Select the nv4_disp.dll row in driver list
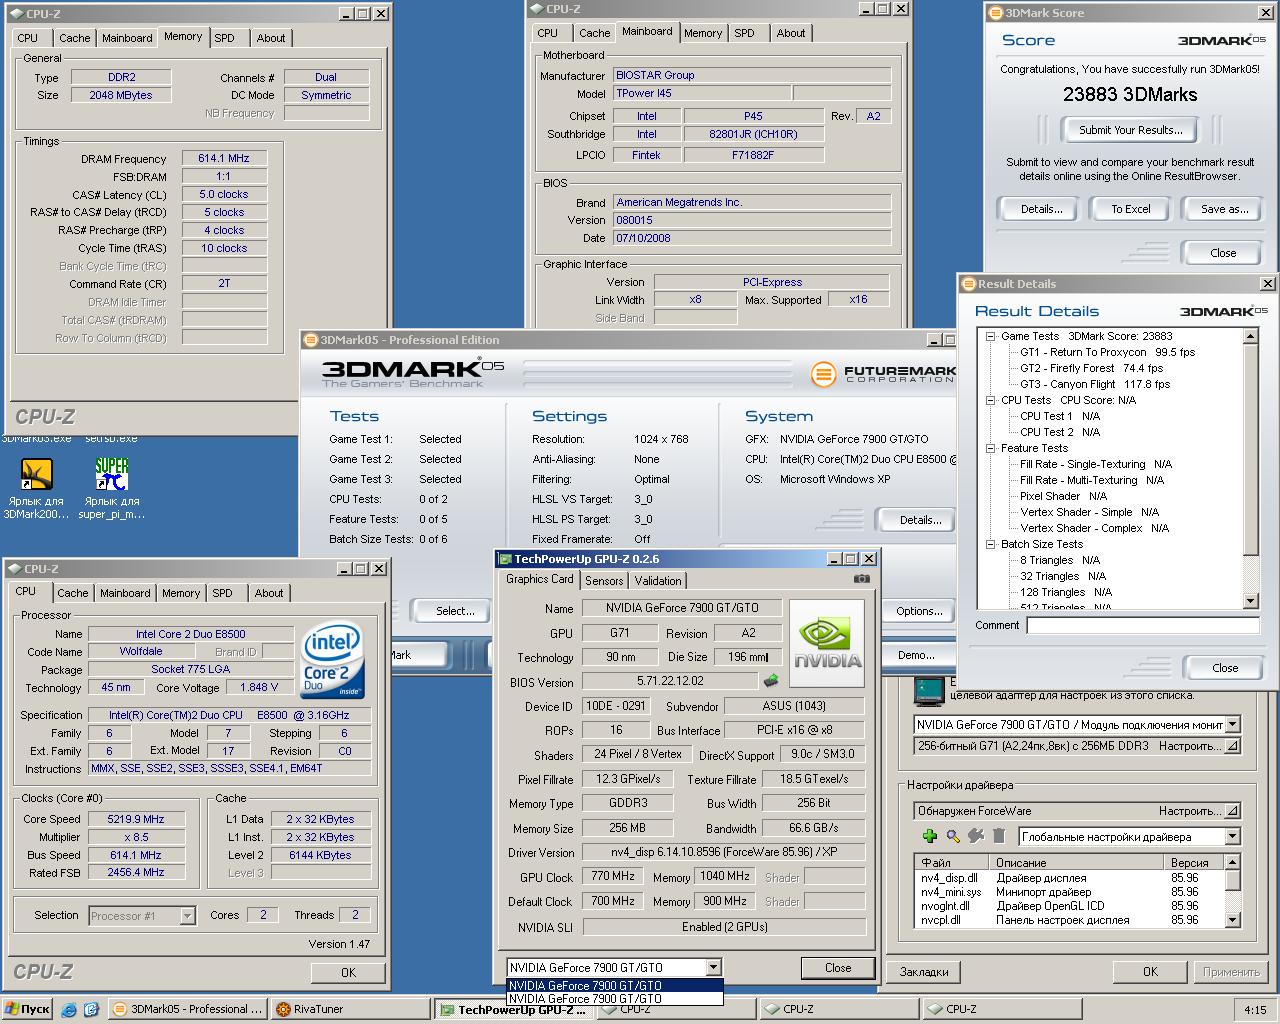Image resolution: width=1280 pixels, height=1024 pixels. 1069,878
